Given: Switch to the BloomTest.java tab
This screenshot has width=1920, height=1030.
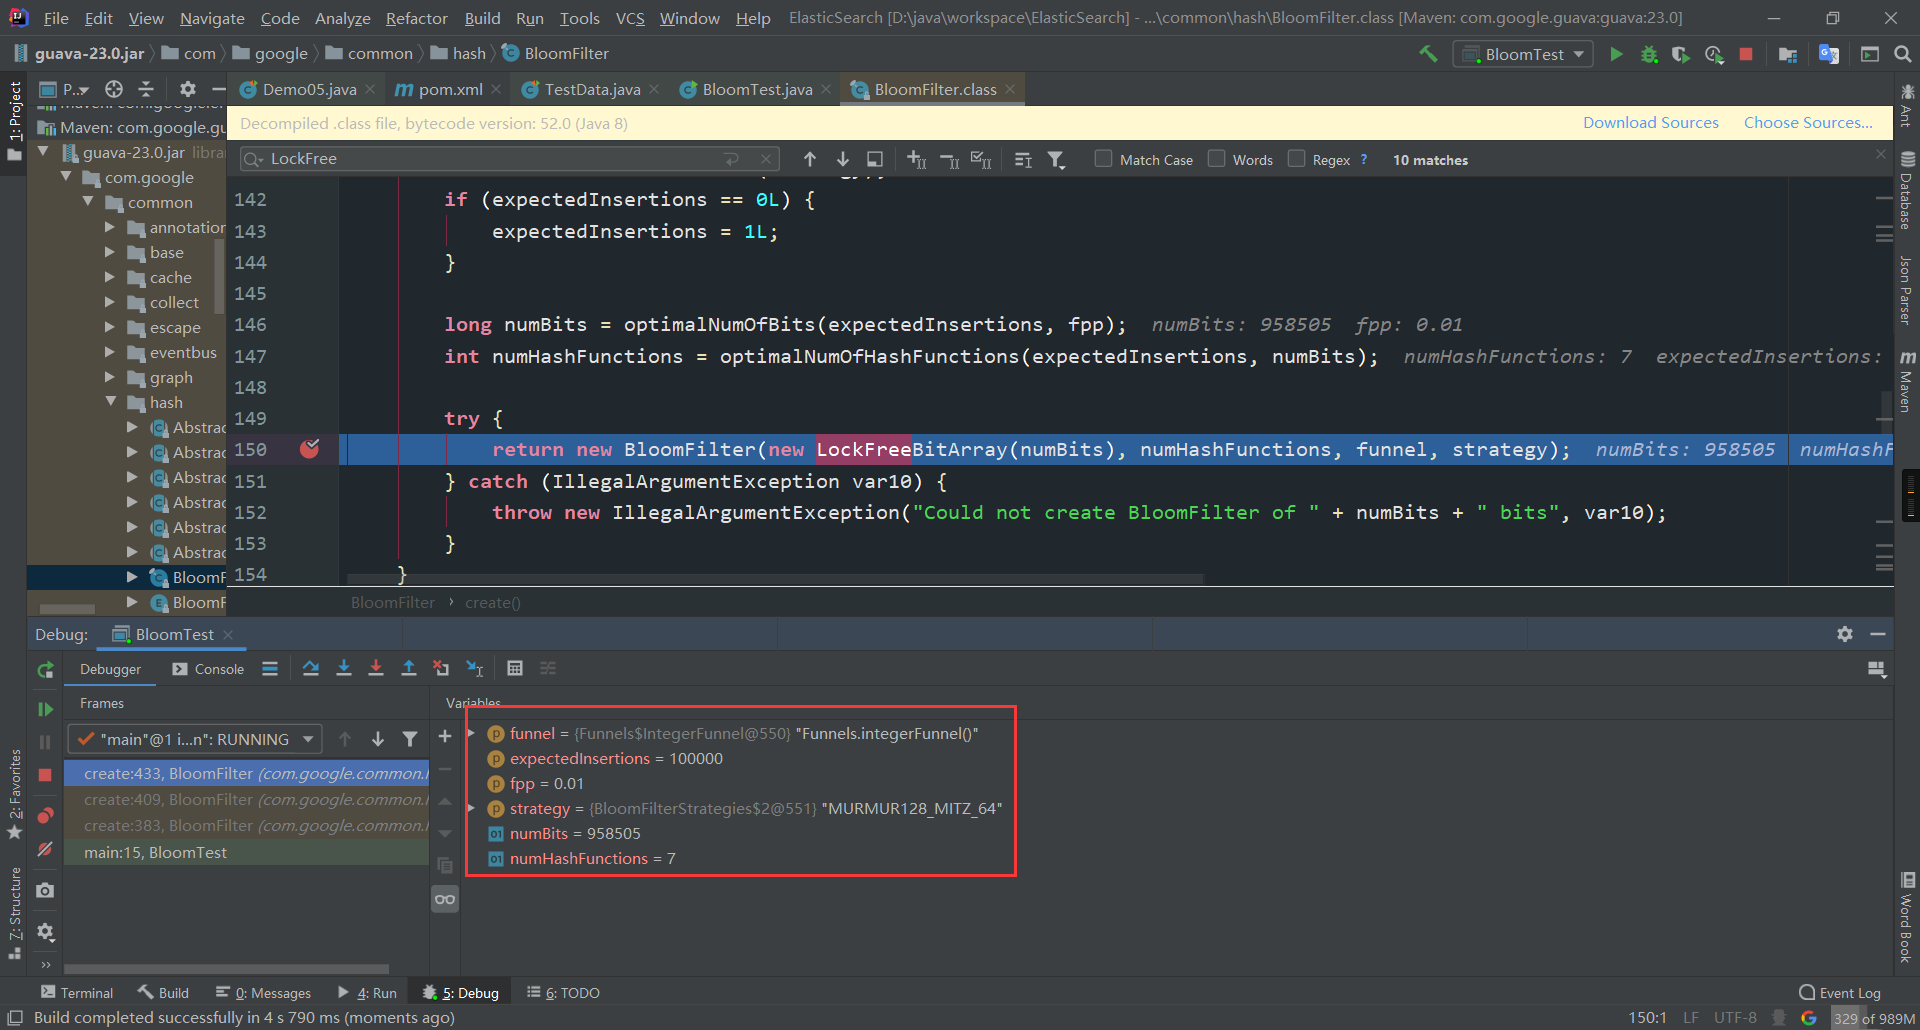Looking at the screenshot, I should pos(756,89).
